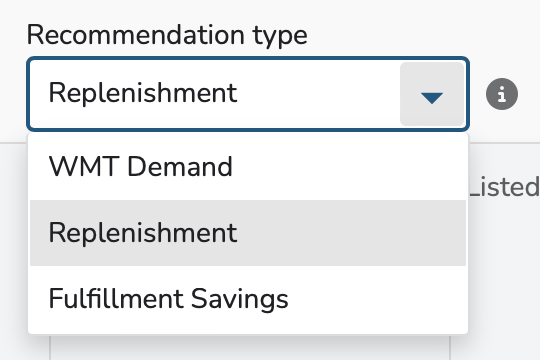This screenshot has width=540, height=360.
Task: Click the gray circular i icon
Action: [502, 94]
